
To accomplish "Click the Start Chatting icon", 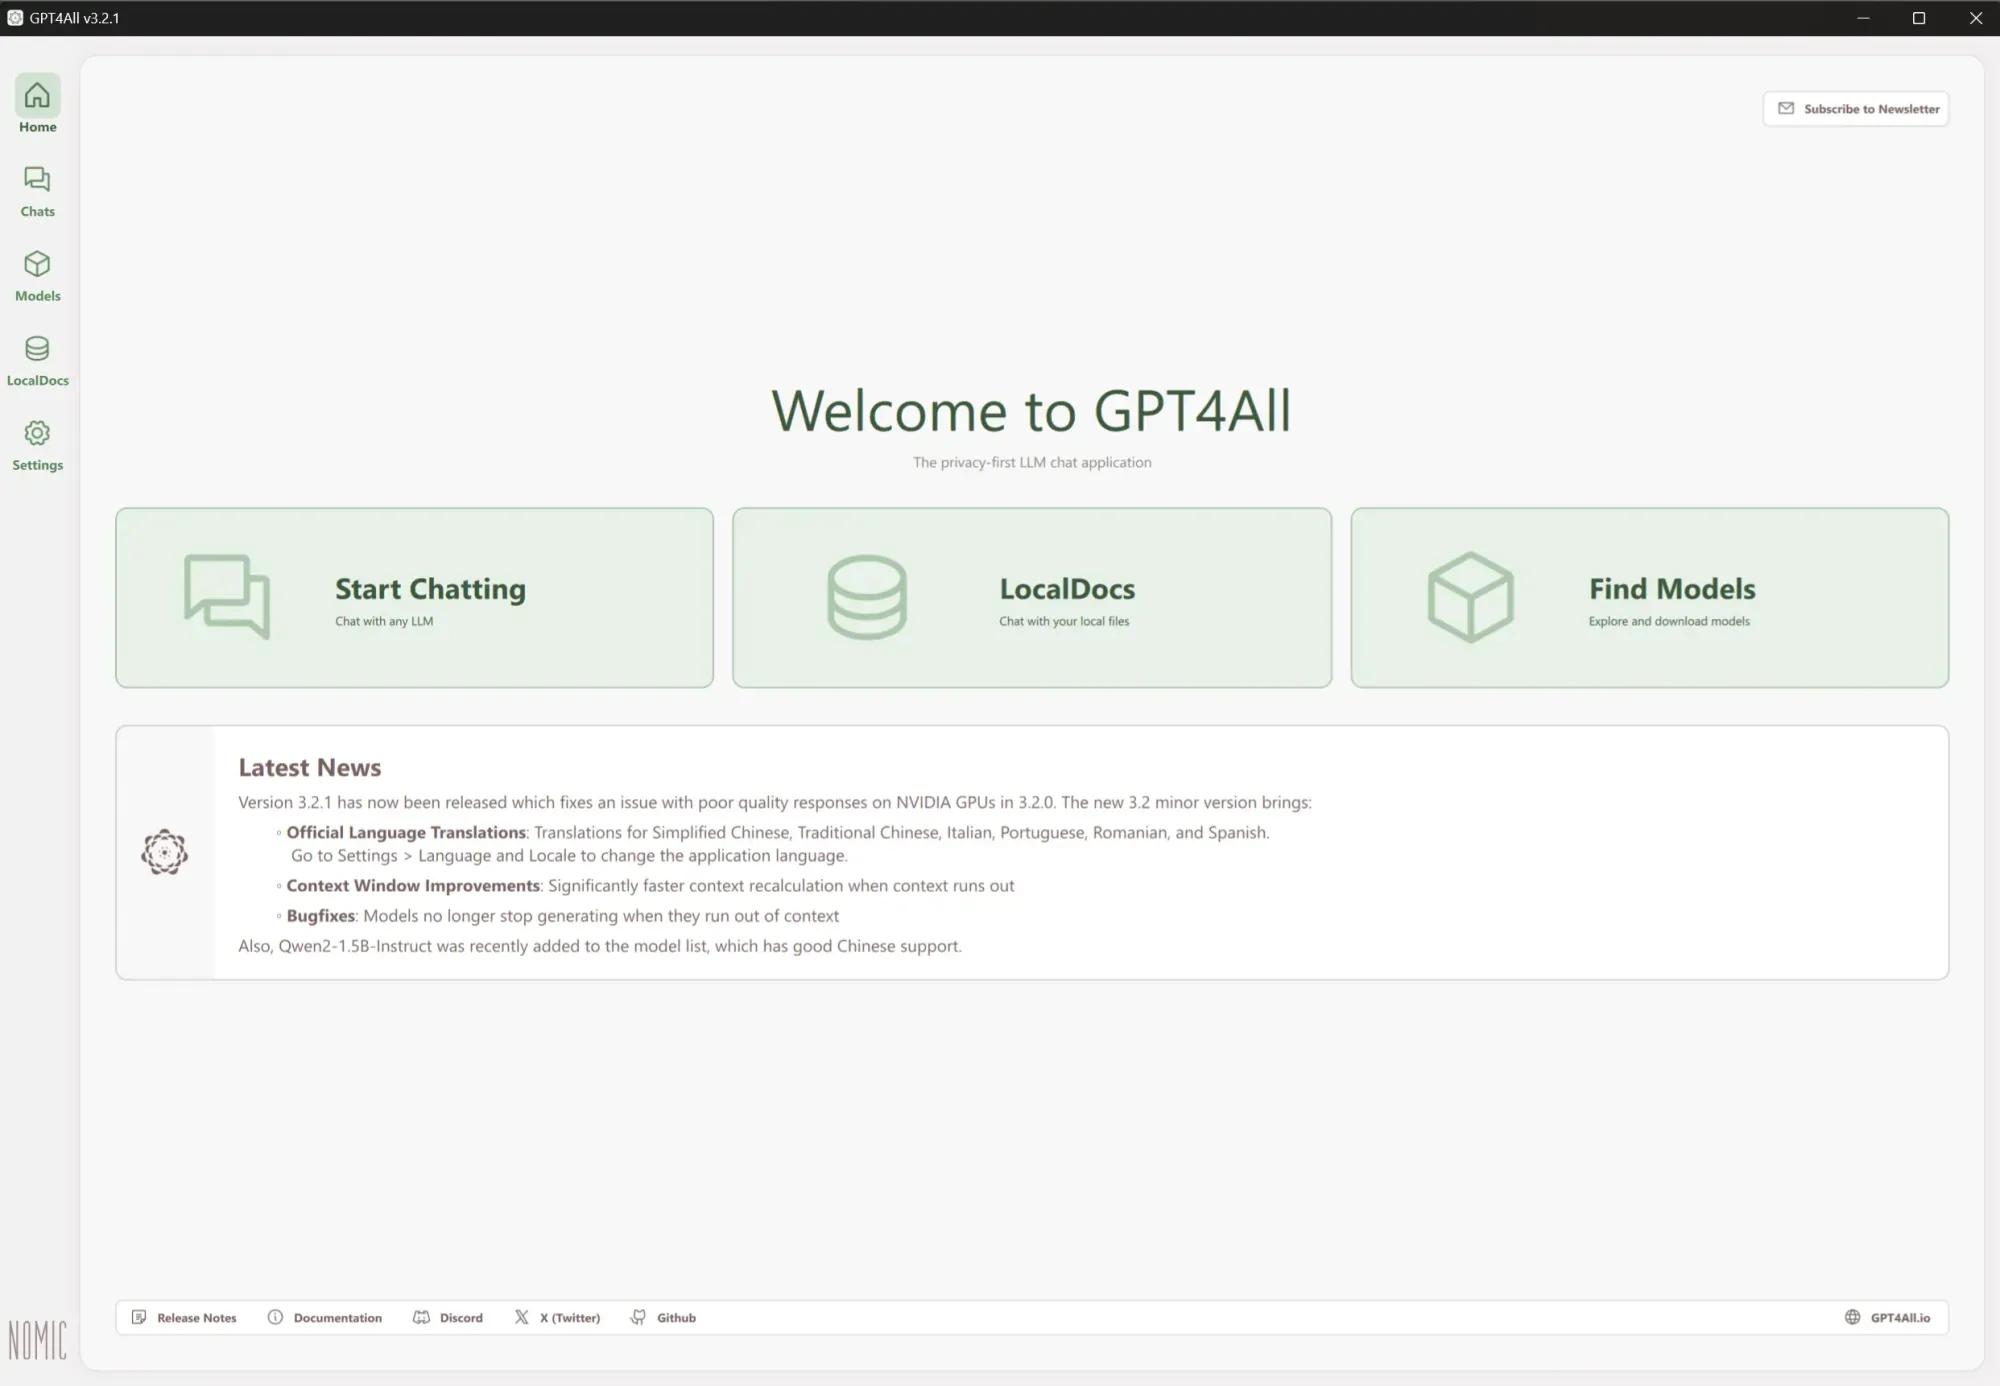I will coord(226,597).
